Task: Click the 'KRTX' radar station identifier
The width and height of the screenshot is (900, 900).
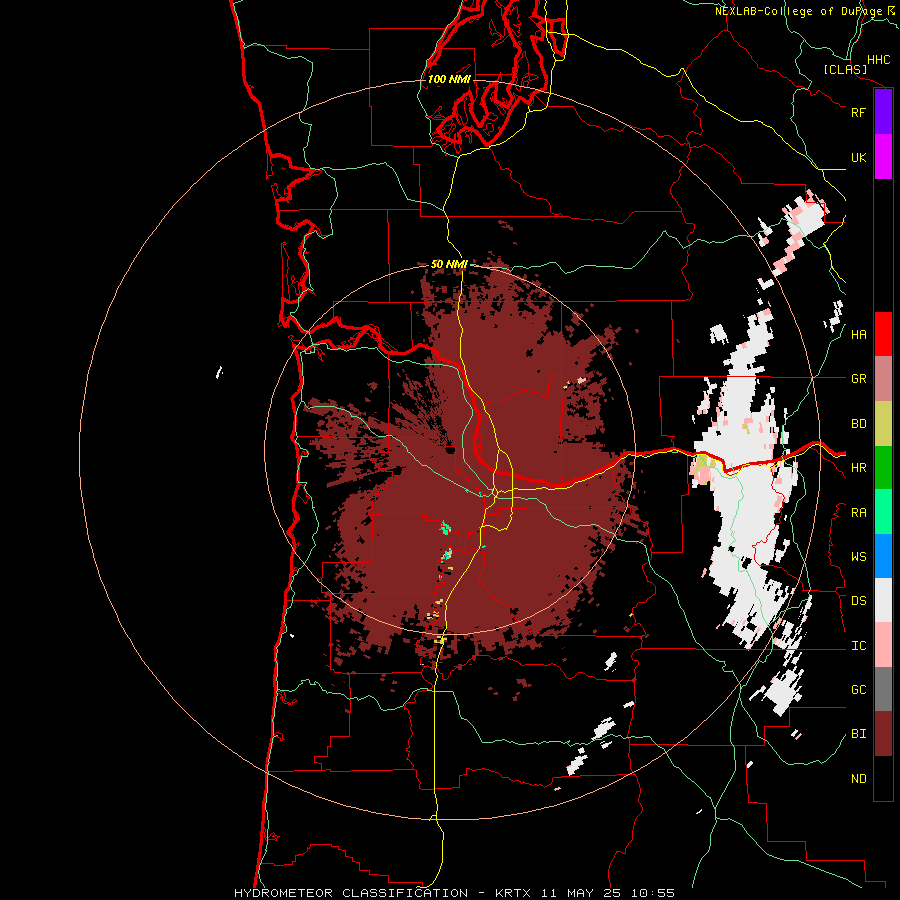Action: pos(513,893)
